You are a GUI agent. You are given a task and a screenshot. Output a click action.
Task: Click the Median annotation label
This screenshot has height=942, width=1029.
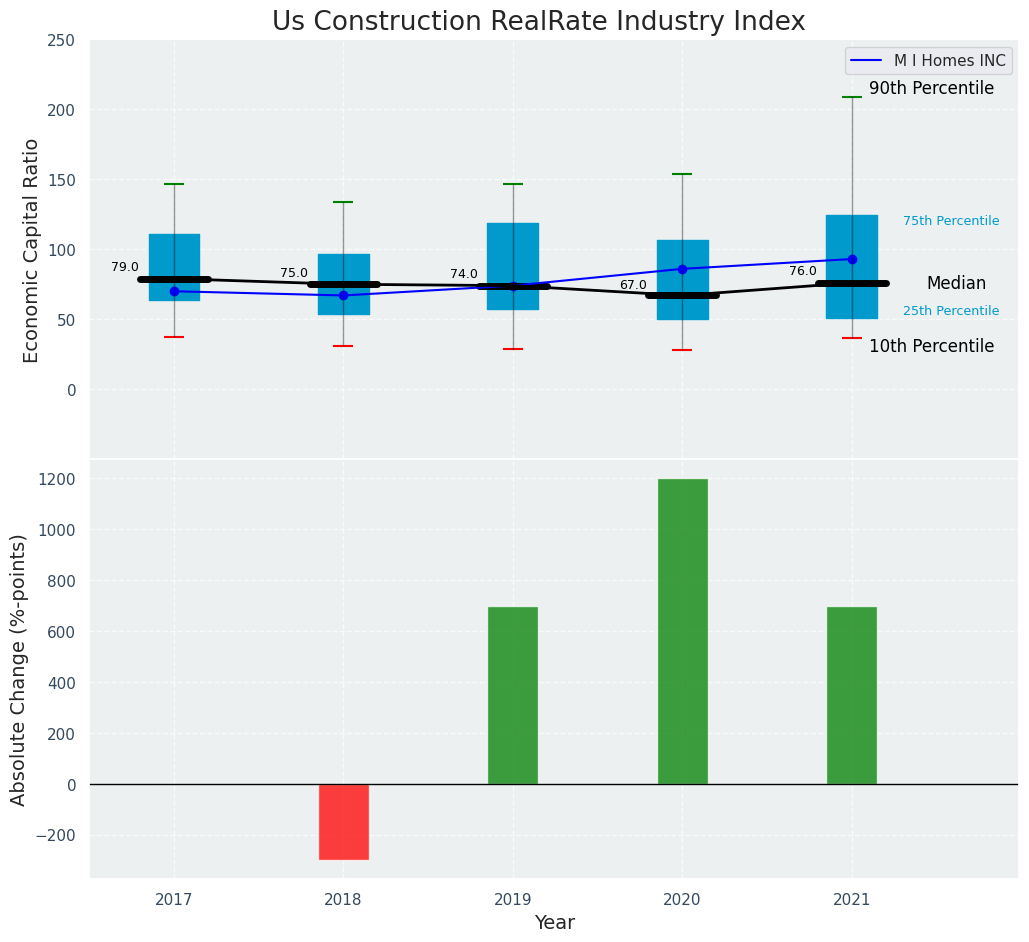tap(955, 284)
